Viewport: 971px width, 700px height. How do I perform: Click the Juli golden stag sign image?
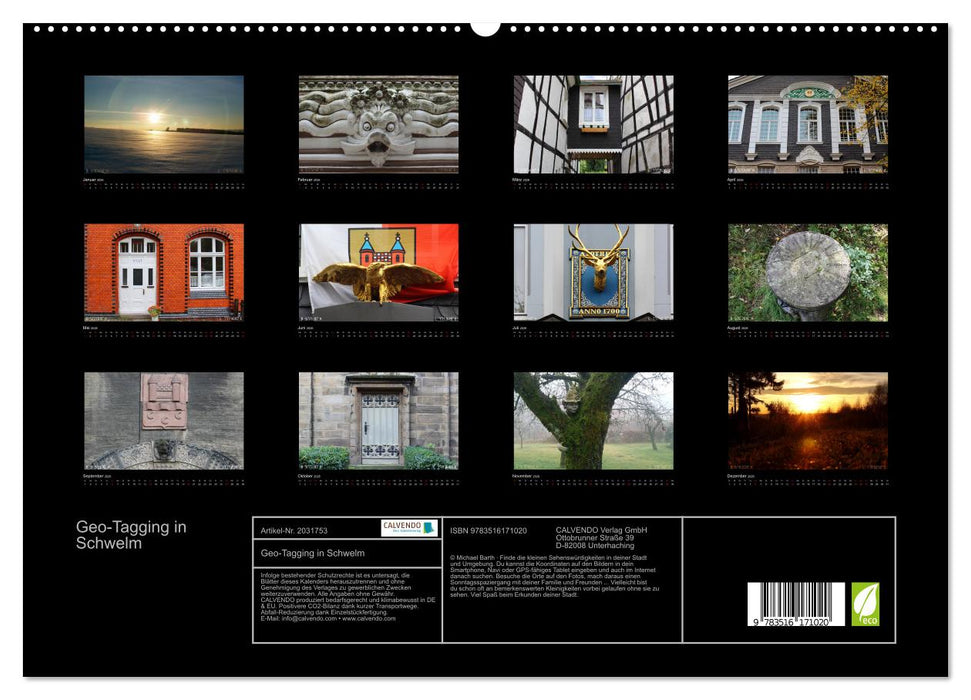594,270
